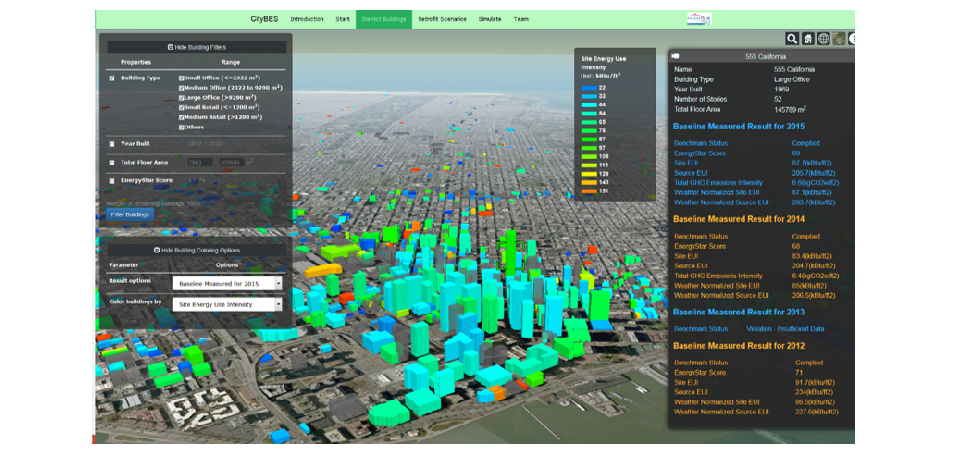Click the magnifier search icon
Viewport: 960px width, 456px height.
click(792, 39)
